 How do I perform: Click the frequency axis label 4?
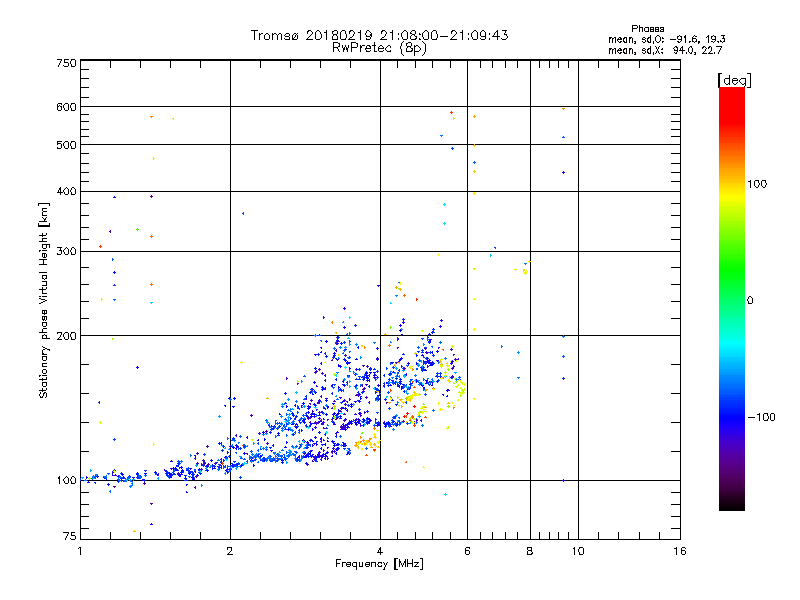click(x=380, y=551)
